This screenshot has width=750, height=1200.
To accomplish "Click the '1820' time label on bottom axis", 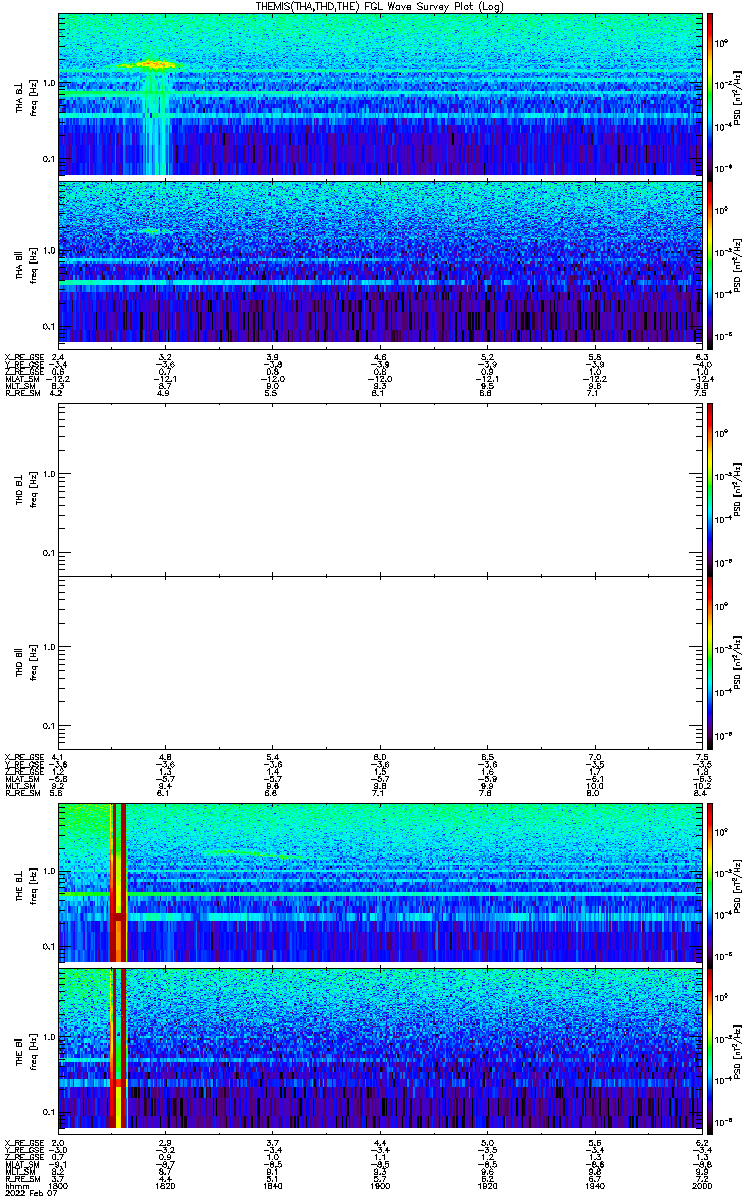I will click(166, 1186).
